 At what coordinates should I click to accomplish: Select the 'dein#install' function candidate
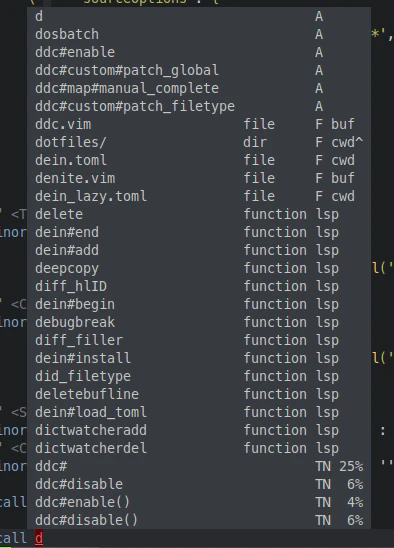[199, 358]
